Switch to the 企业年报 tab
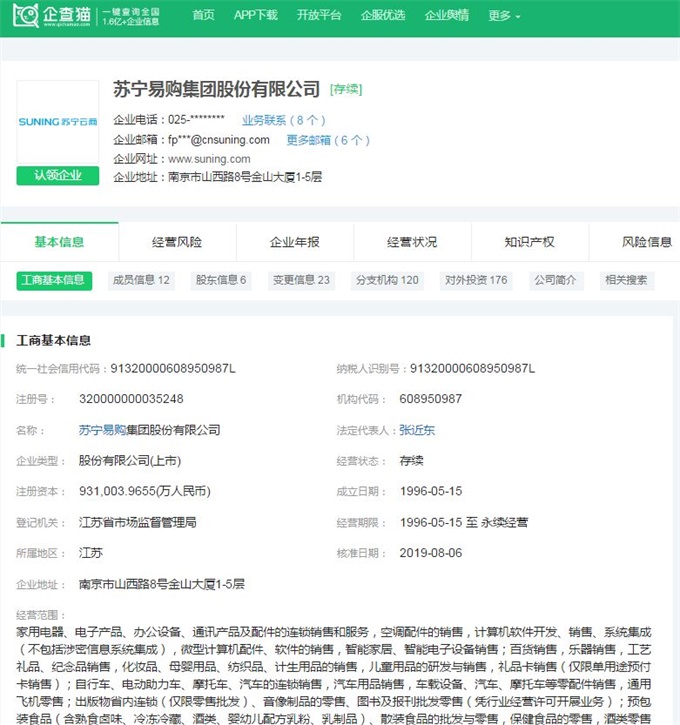The width and height of the screenshot is (680, 725). tap(294, 242)
